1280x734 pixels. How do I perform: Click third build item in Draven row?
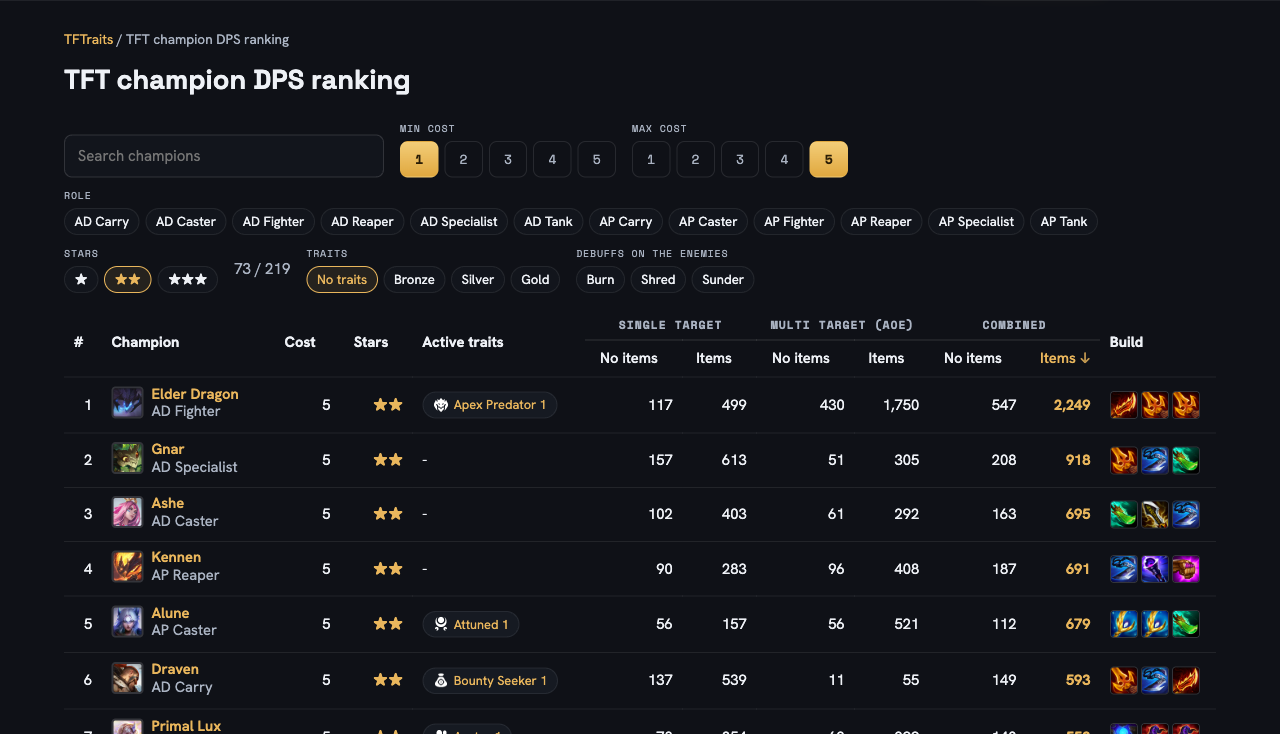tap(1186, 680)
